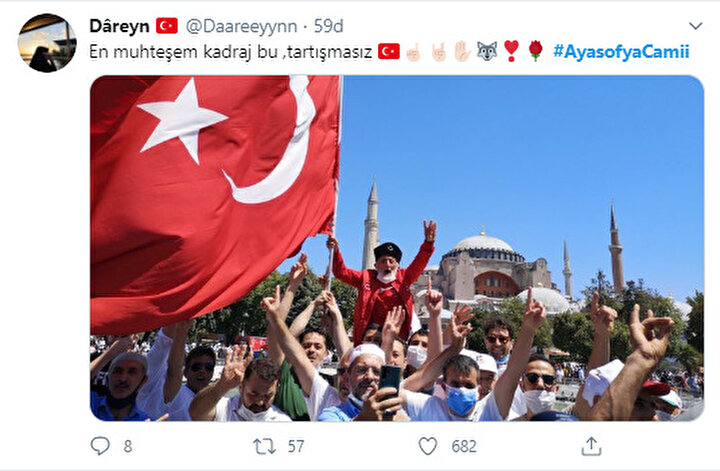Click the tweet text 'En muhteşem kadraj bu'

click(183, 52)
